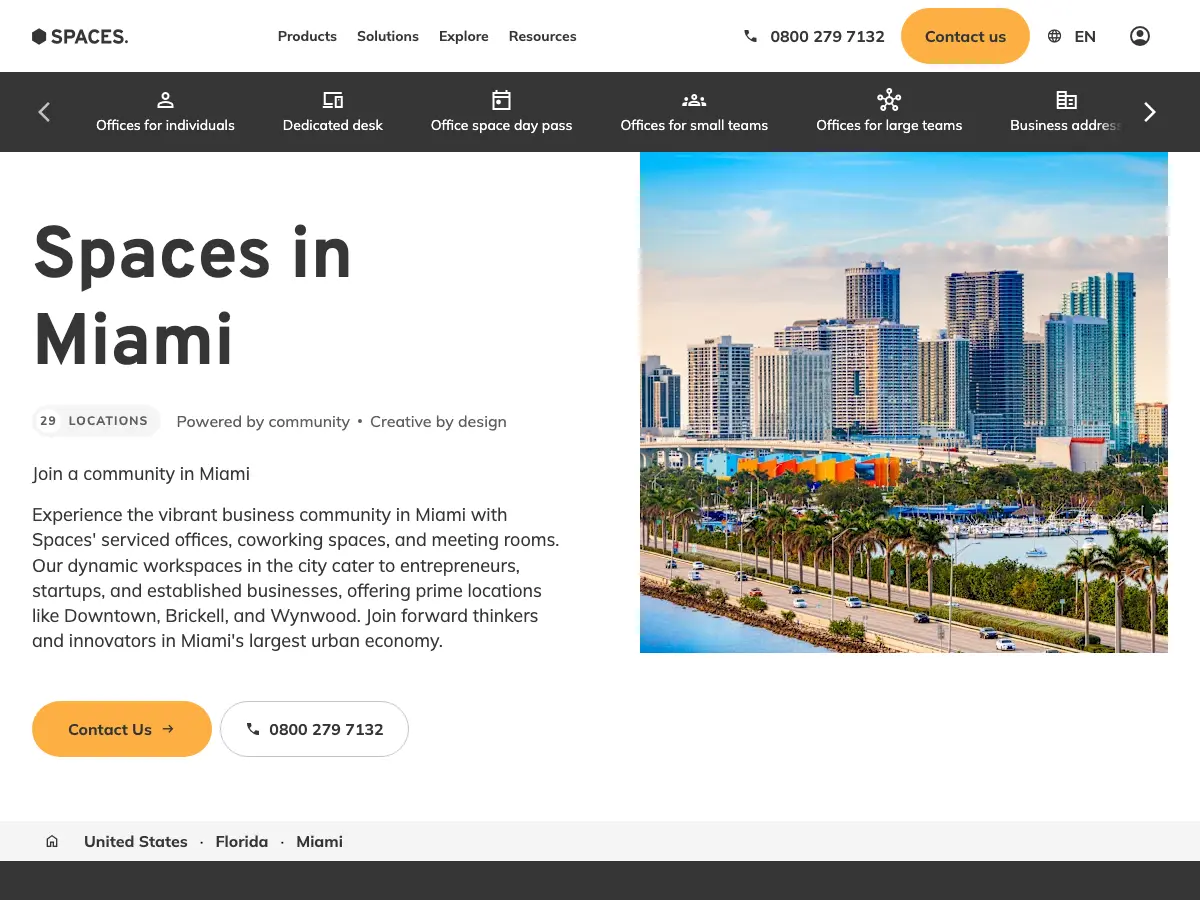Open the Resources menu
This screenshot has width=1200, height=900.
pos(543,36)
